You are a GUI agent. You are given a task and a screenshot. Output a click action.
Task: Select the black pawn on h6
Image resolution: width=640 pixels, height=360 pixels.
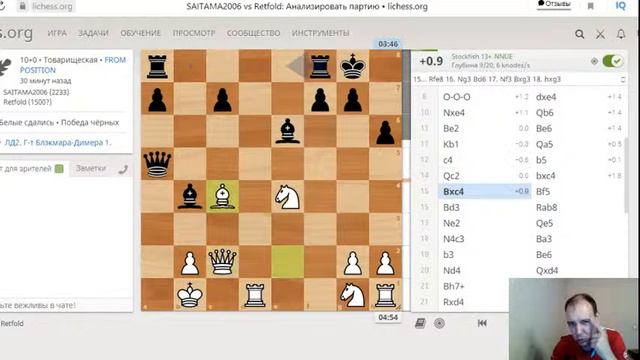(x=385, y=131)
